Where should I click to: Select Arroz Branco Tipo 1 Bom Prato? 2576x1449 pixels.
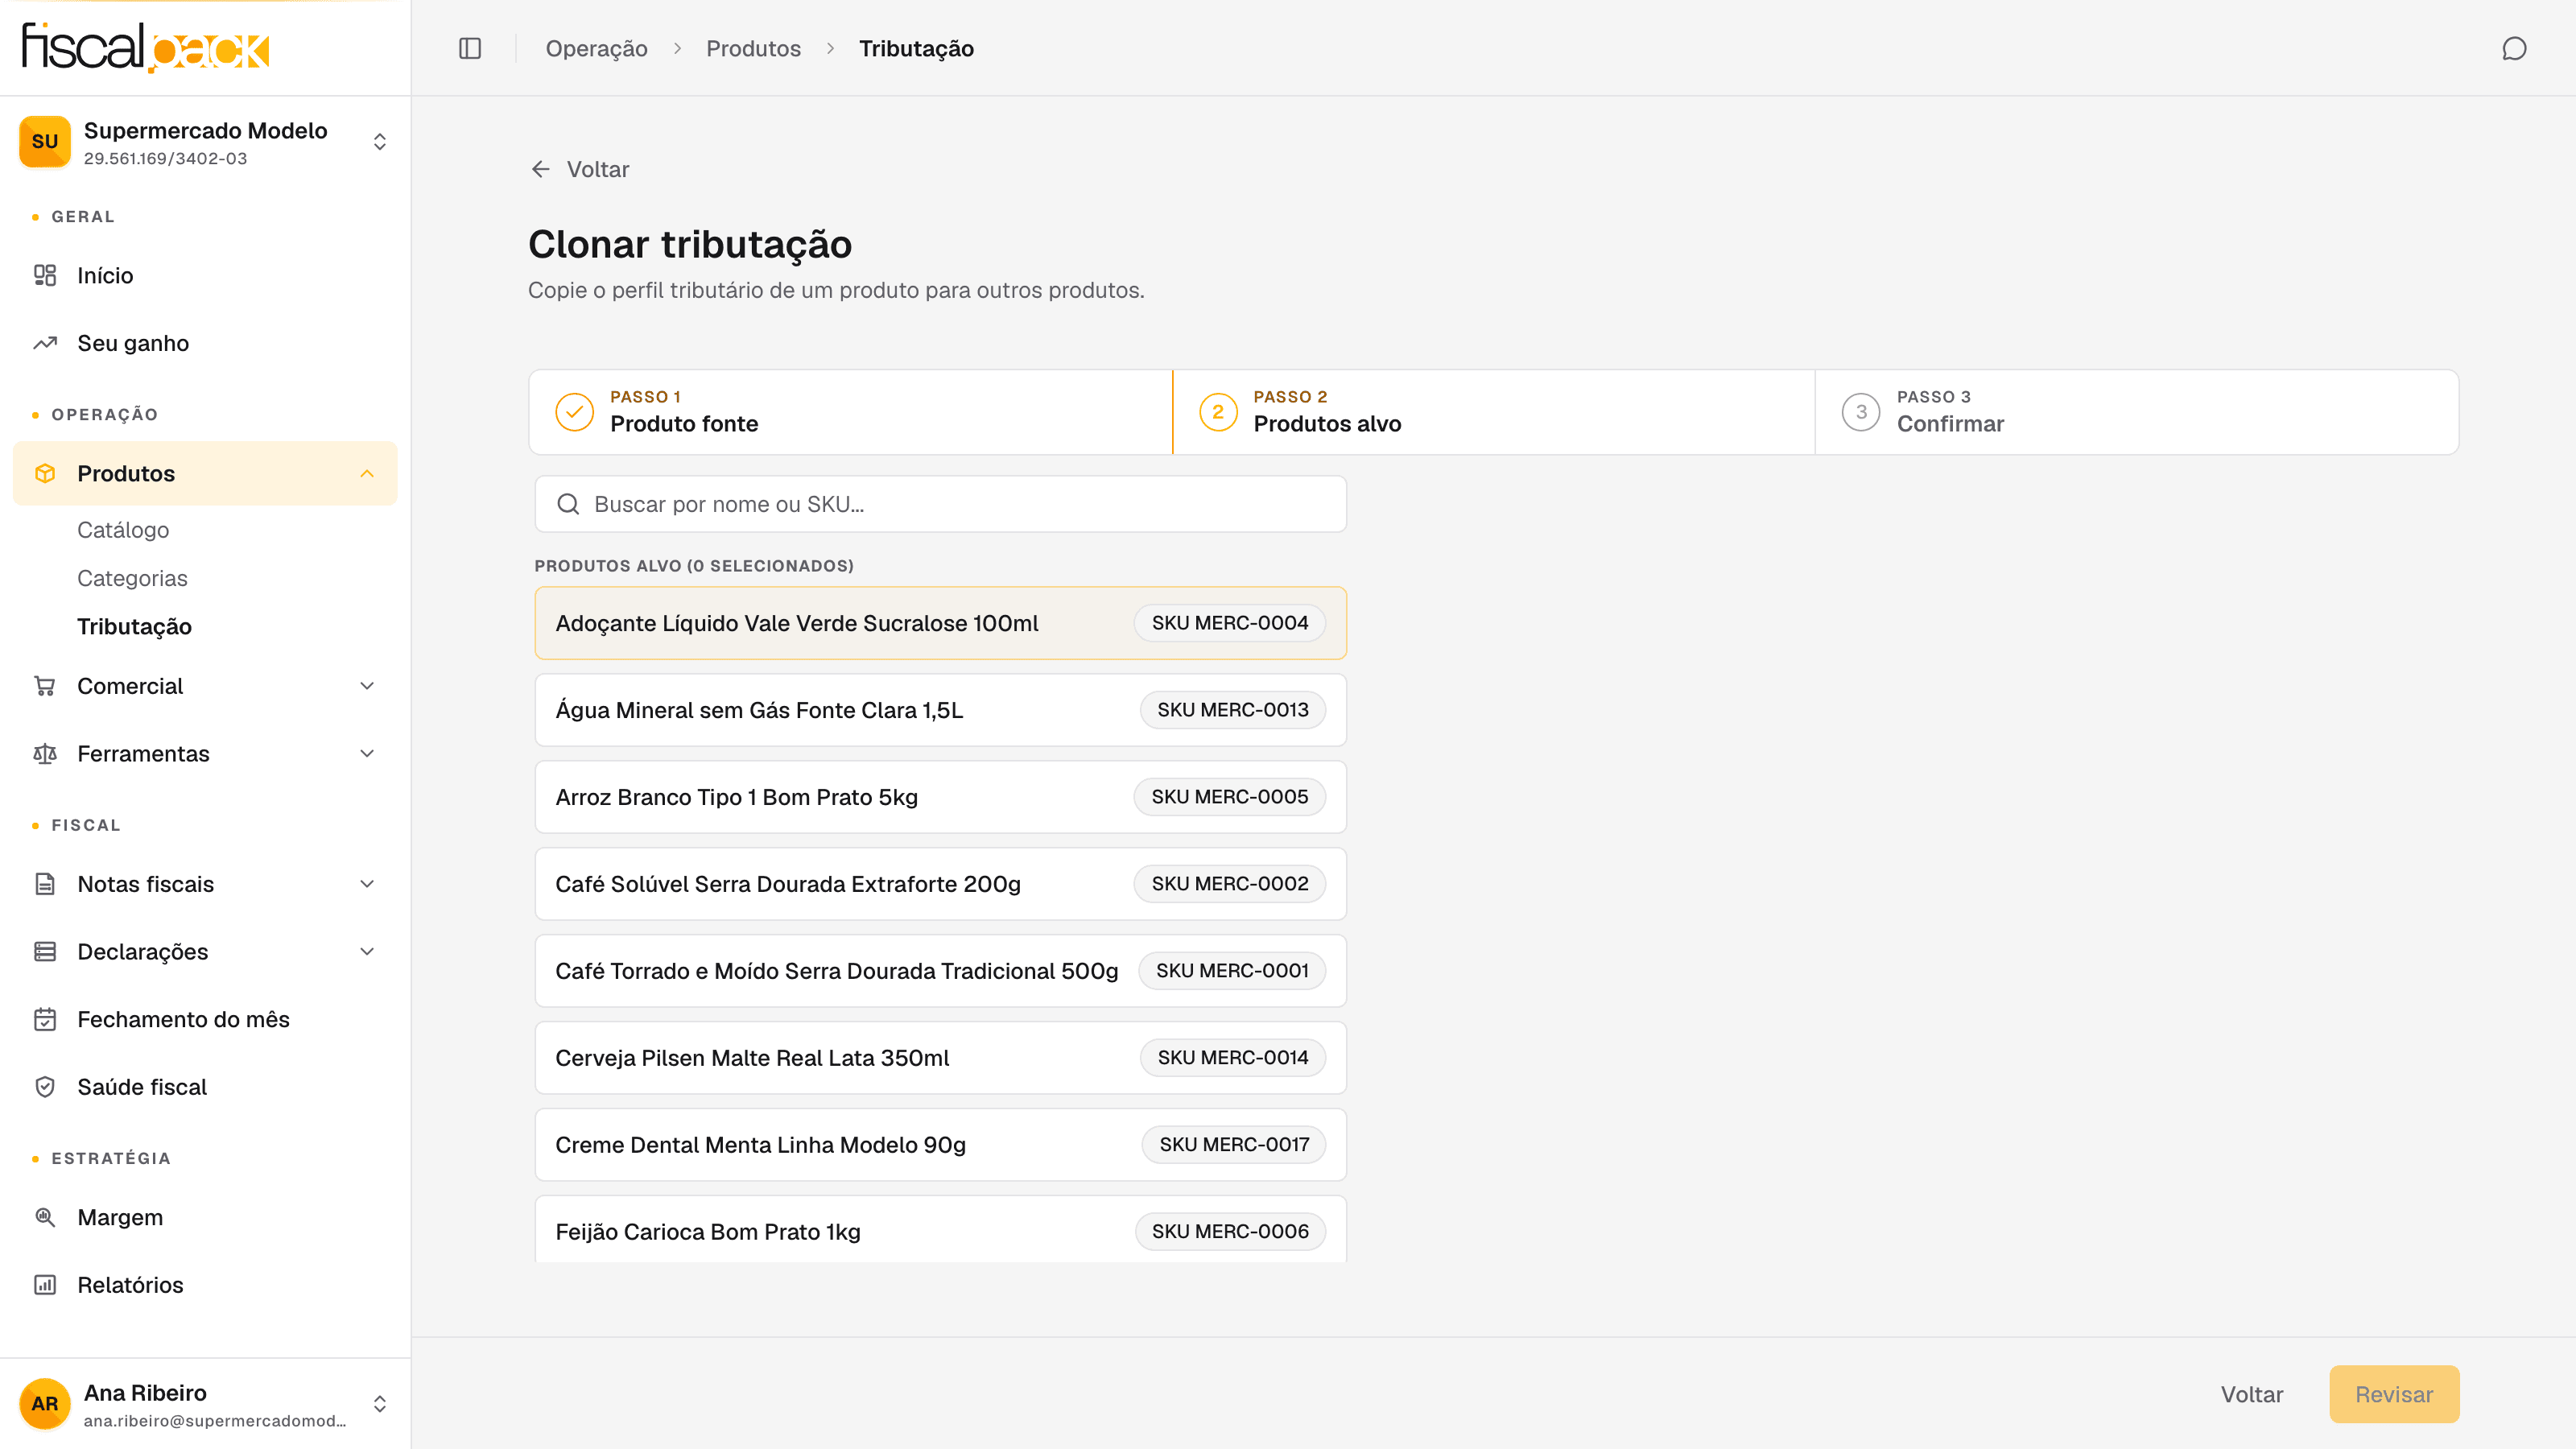[x=940, y=797]
